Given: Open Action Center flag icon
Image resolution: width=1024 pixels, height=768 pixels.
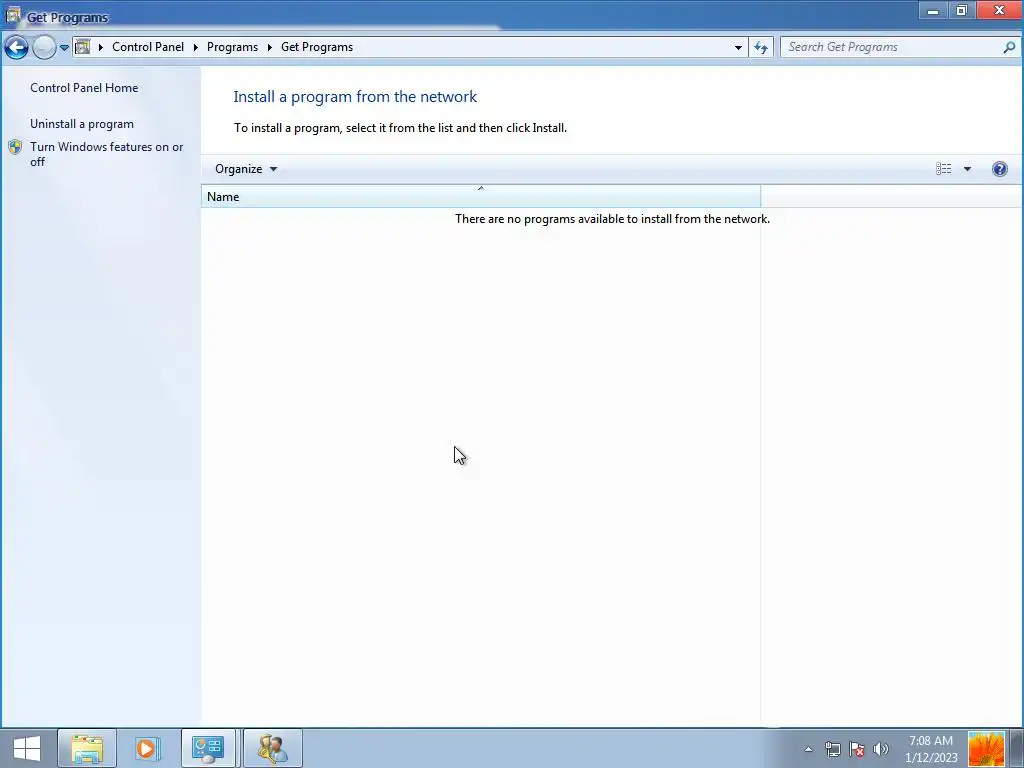Looking at the screenshot, I should pos(856,749).
